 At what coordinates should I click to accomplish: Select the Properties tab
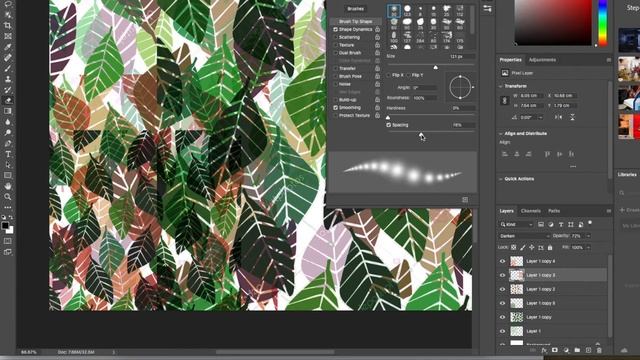pos(511,60)
